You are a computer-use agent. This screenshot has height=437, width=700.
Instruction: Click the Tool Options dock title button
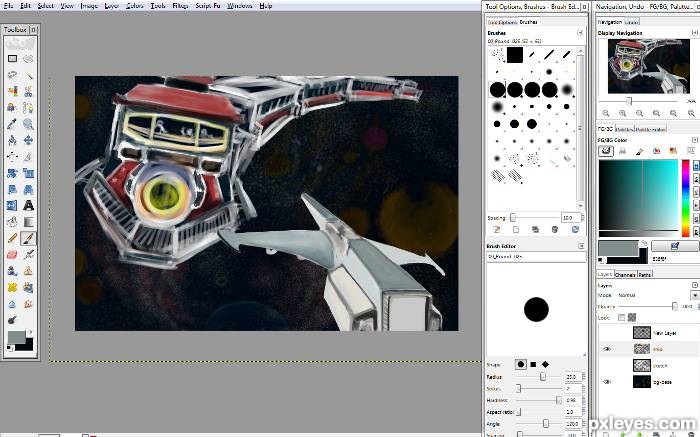click(584, 7)
